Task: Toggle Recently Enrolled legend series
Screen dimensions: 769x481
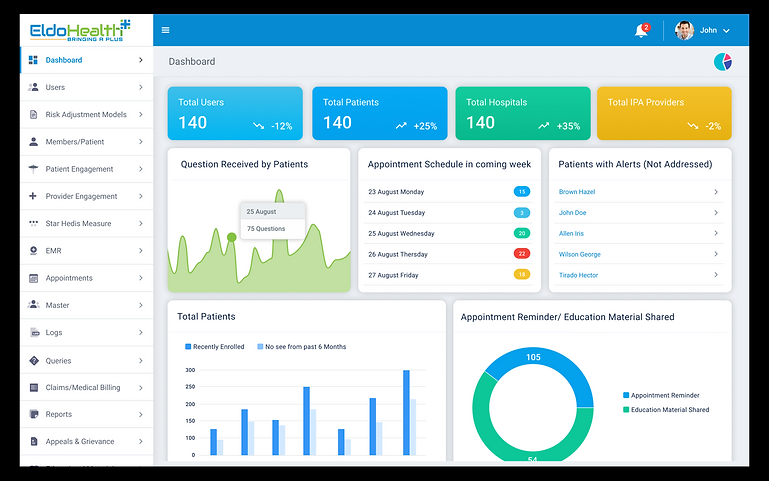Action: coord(214,347)
